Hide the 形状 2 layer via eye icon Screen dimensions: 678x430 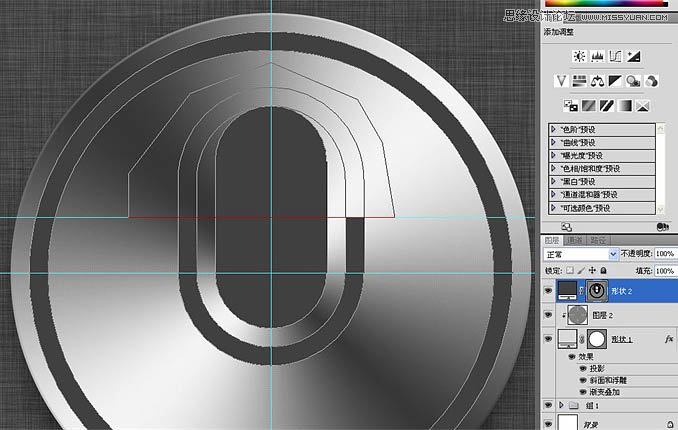pos(548,291)
